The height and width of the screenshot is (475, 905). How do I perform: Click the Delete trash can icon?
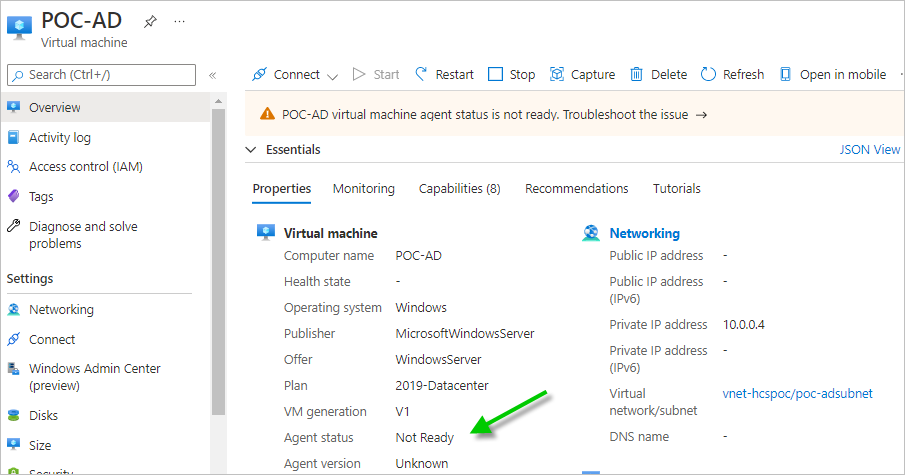pyautogui.click(x=636, y=74)
